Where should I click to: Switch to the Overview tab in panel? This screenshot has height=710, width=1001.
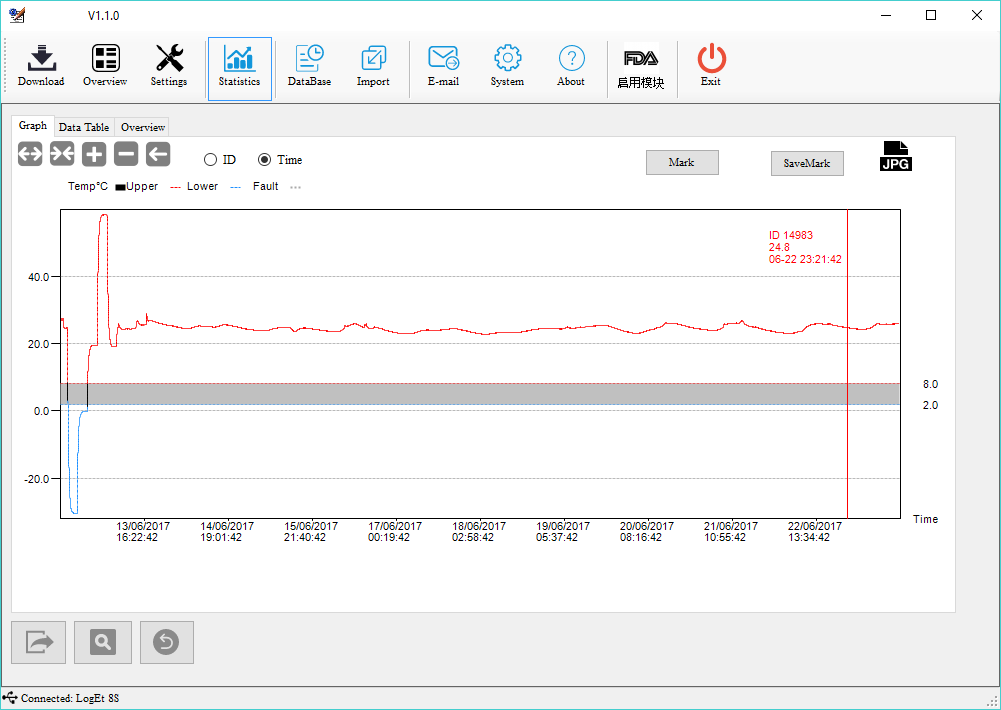tap(143, 127)
